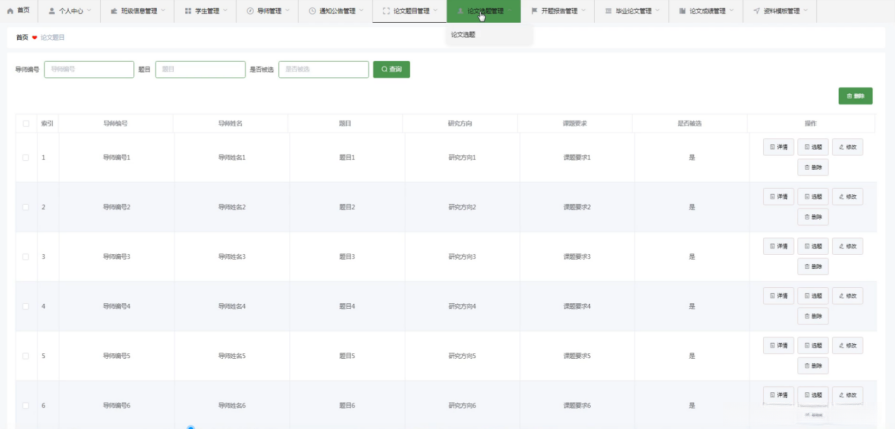Focus the 导师编号 search input
This screenshot has width=895, height=434.
(89, 69)
